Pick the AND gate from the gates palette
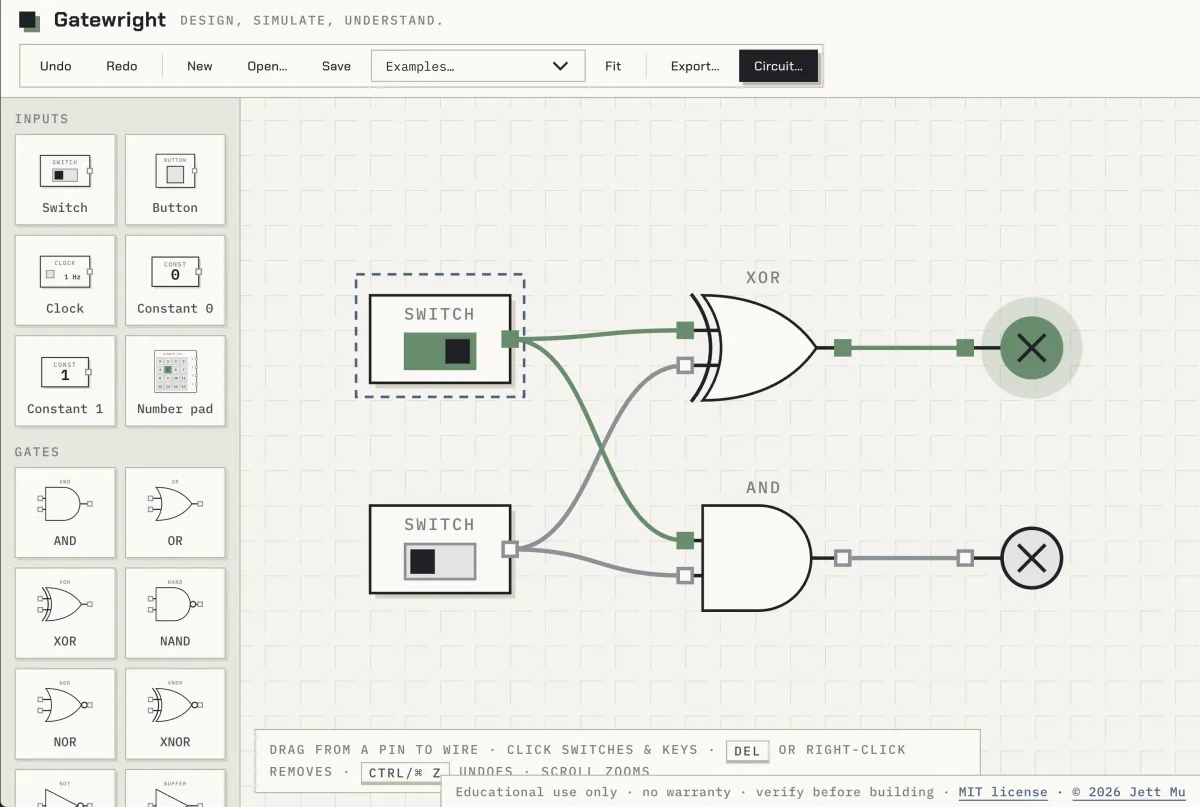The image size is (1200, 807). [65, 513]
